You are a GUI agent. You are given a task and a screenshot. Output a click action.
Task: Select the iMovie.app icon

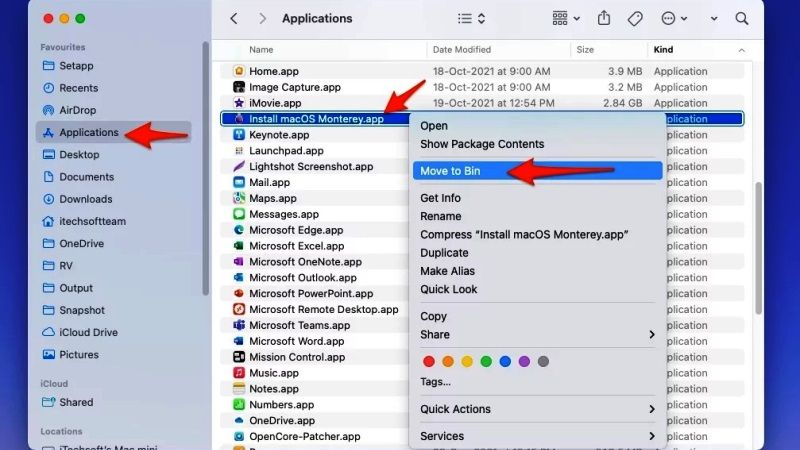(x=238, y=103)
